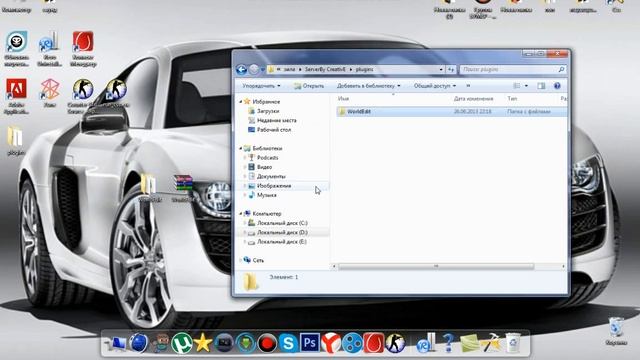Select Локальный диск (E:)
Image resolution: width=640 pixels, height=360 pixels.
coord(282,242)
